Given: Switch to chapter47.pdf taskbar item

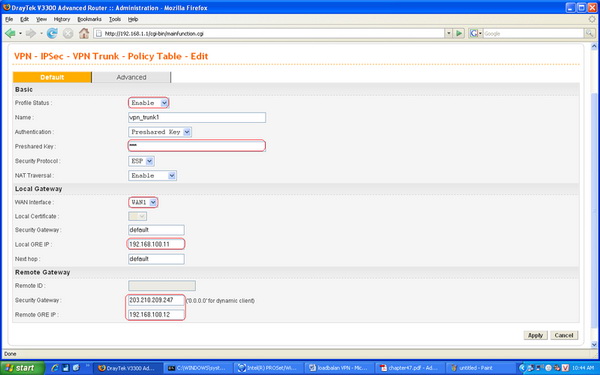Looking at the screenshot, I should [410, 368].
